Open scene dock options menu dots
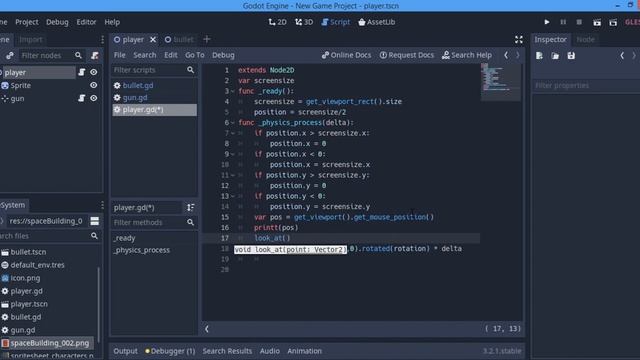The height and width of the screenshot is (360, 640). point(102,40)
